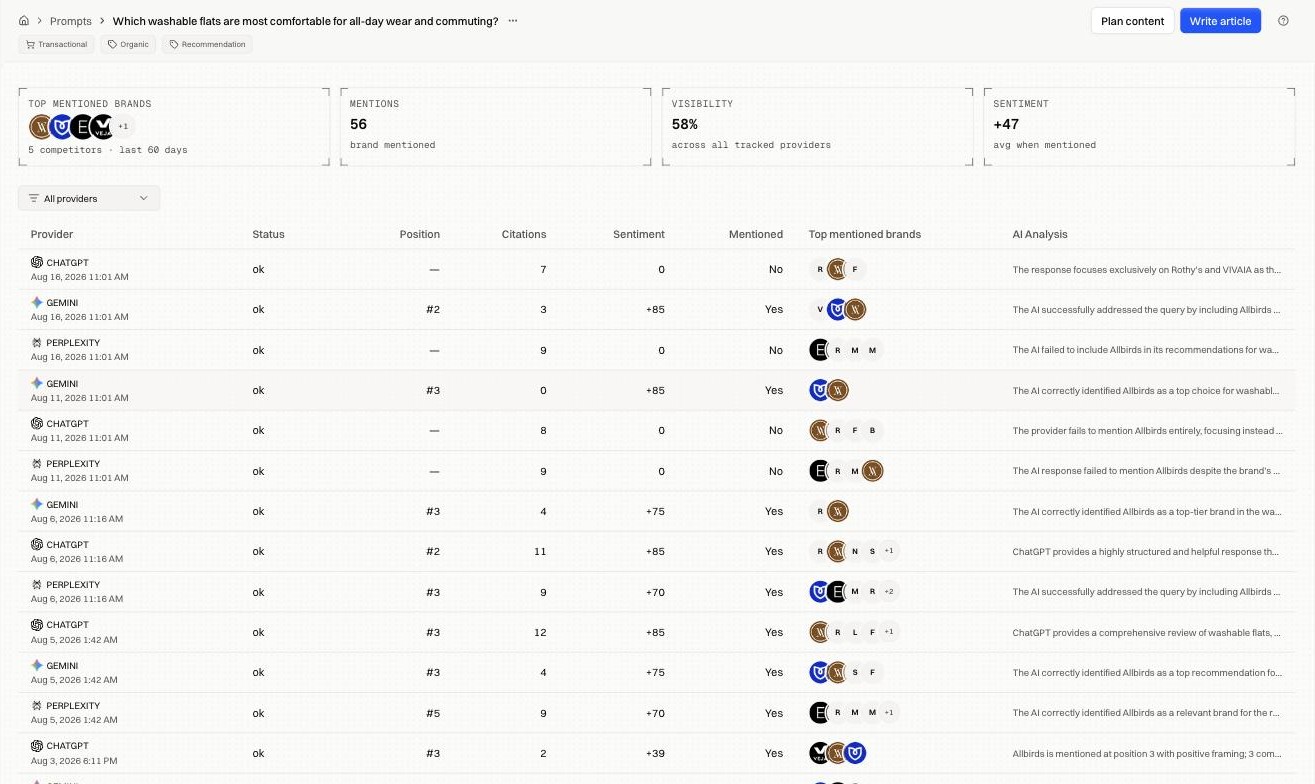The height and width of the screenshot is (784, 1315).
Task: Select the Organic tag
Action: (x=129, y=44)
